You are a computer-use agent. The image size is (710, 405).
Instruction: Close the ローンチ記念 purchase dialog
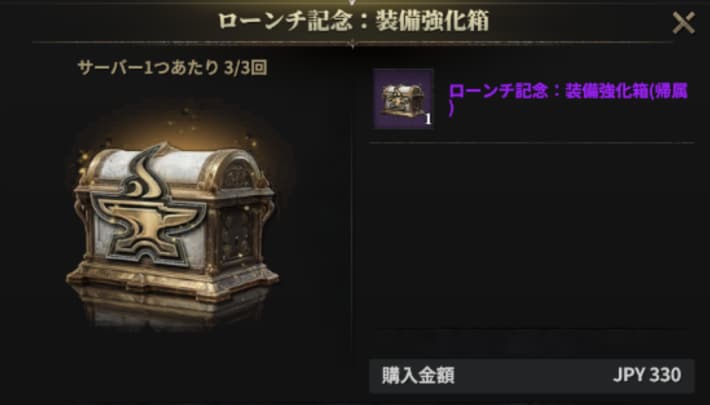[x=683, y=23]
